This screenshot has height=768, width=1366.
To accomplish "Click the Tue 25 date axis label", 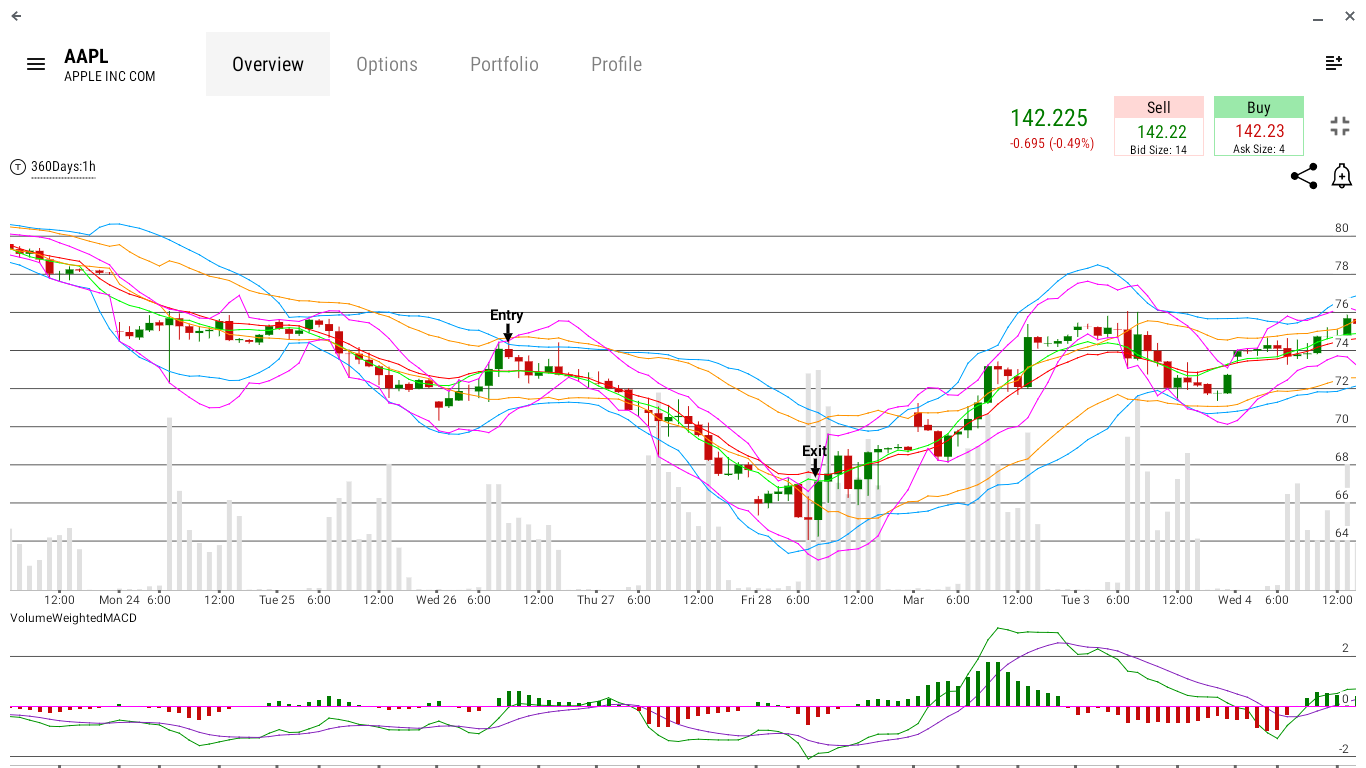I will (x=277, y=600).
